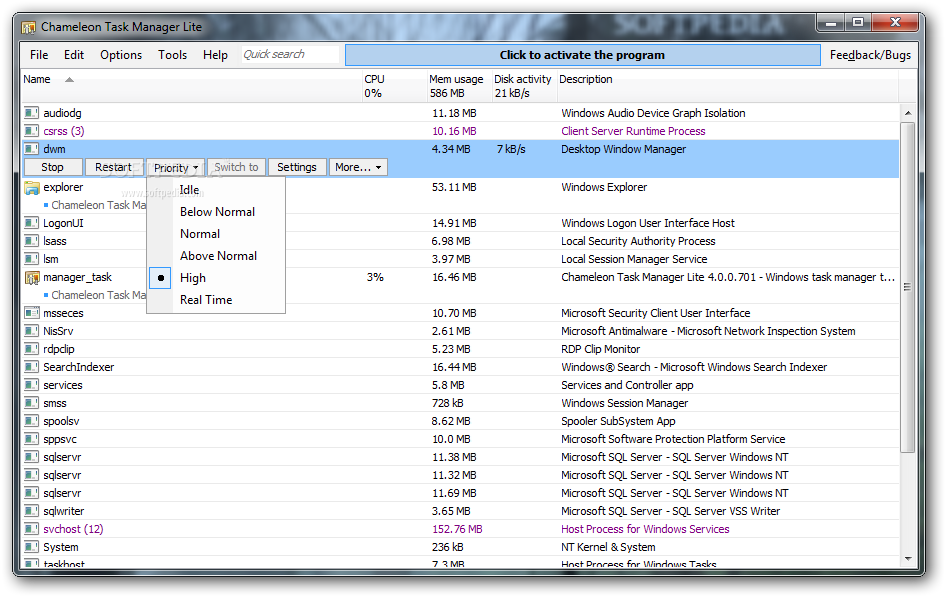This screenshot has height=597, width=946.
Task: Select Chameleon Task Ma window under explorer
Action: pyautogui.click(x=98, y=206)
